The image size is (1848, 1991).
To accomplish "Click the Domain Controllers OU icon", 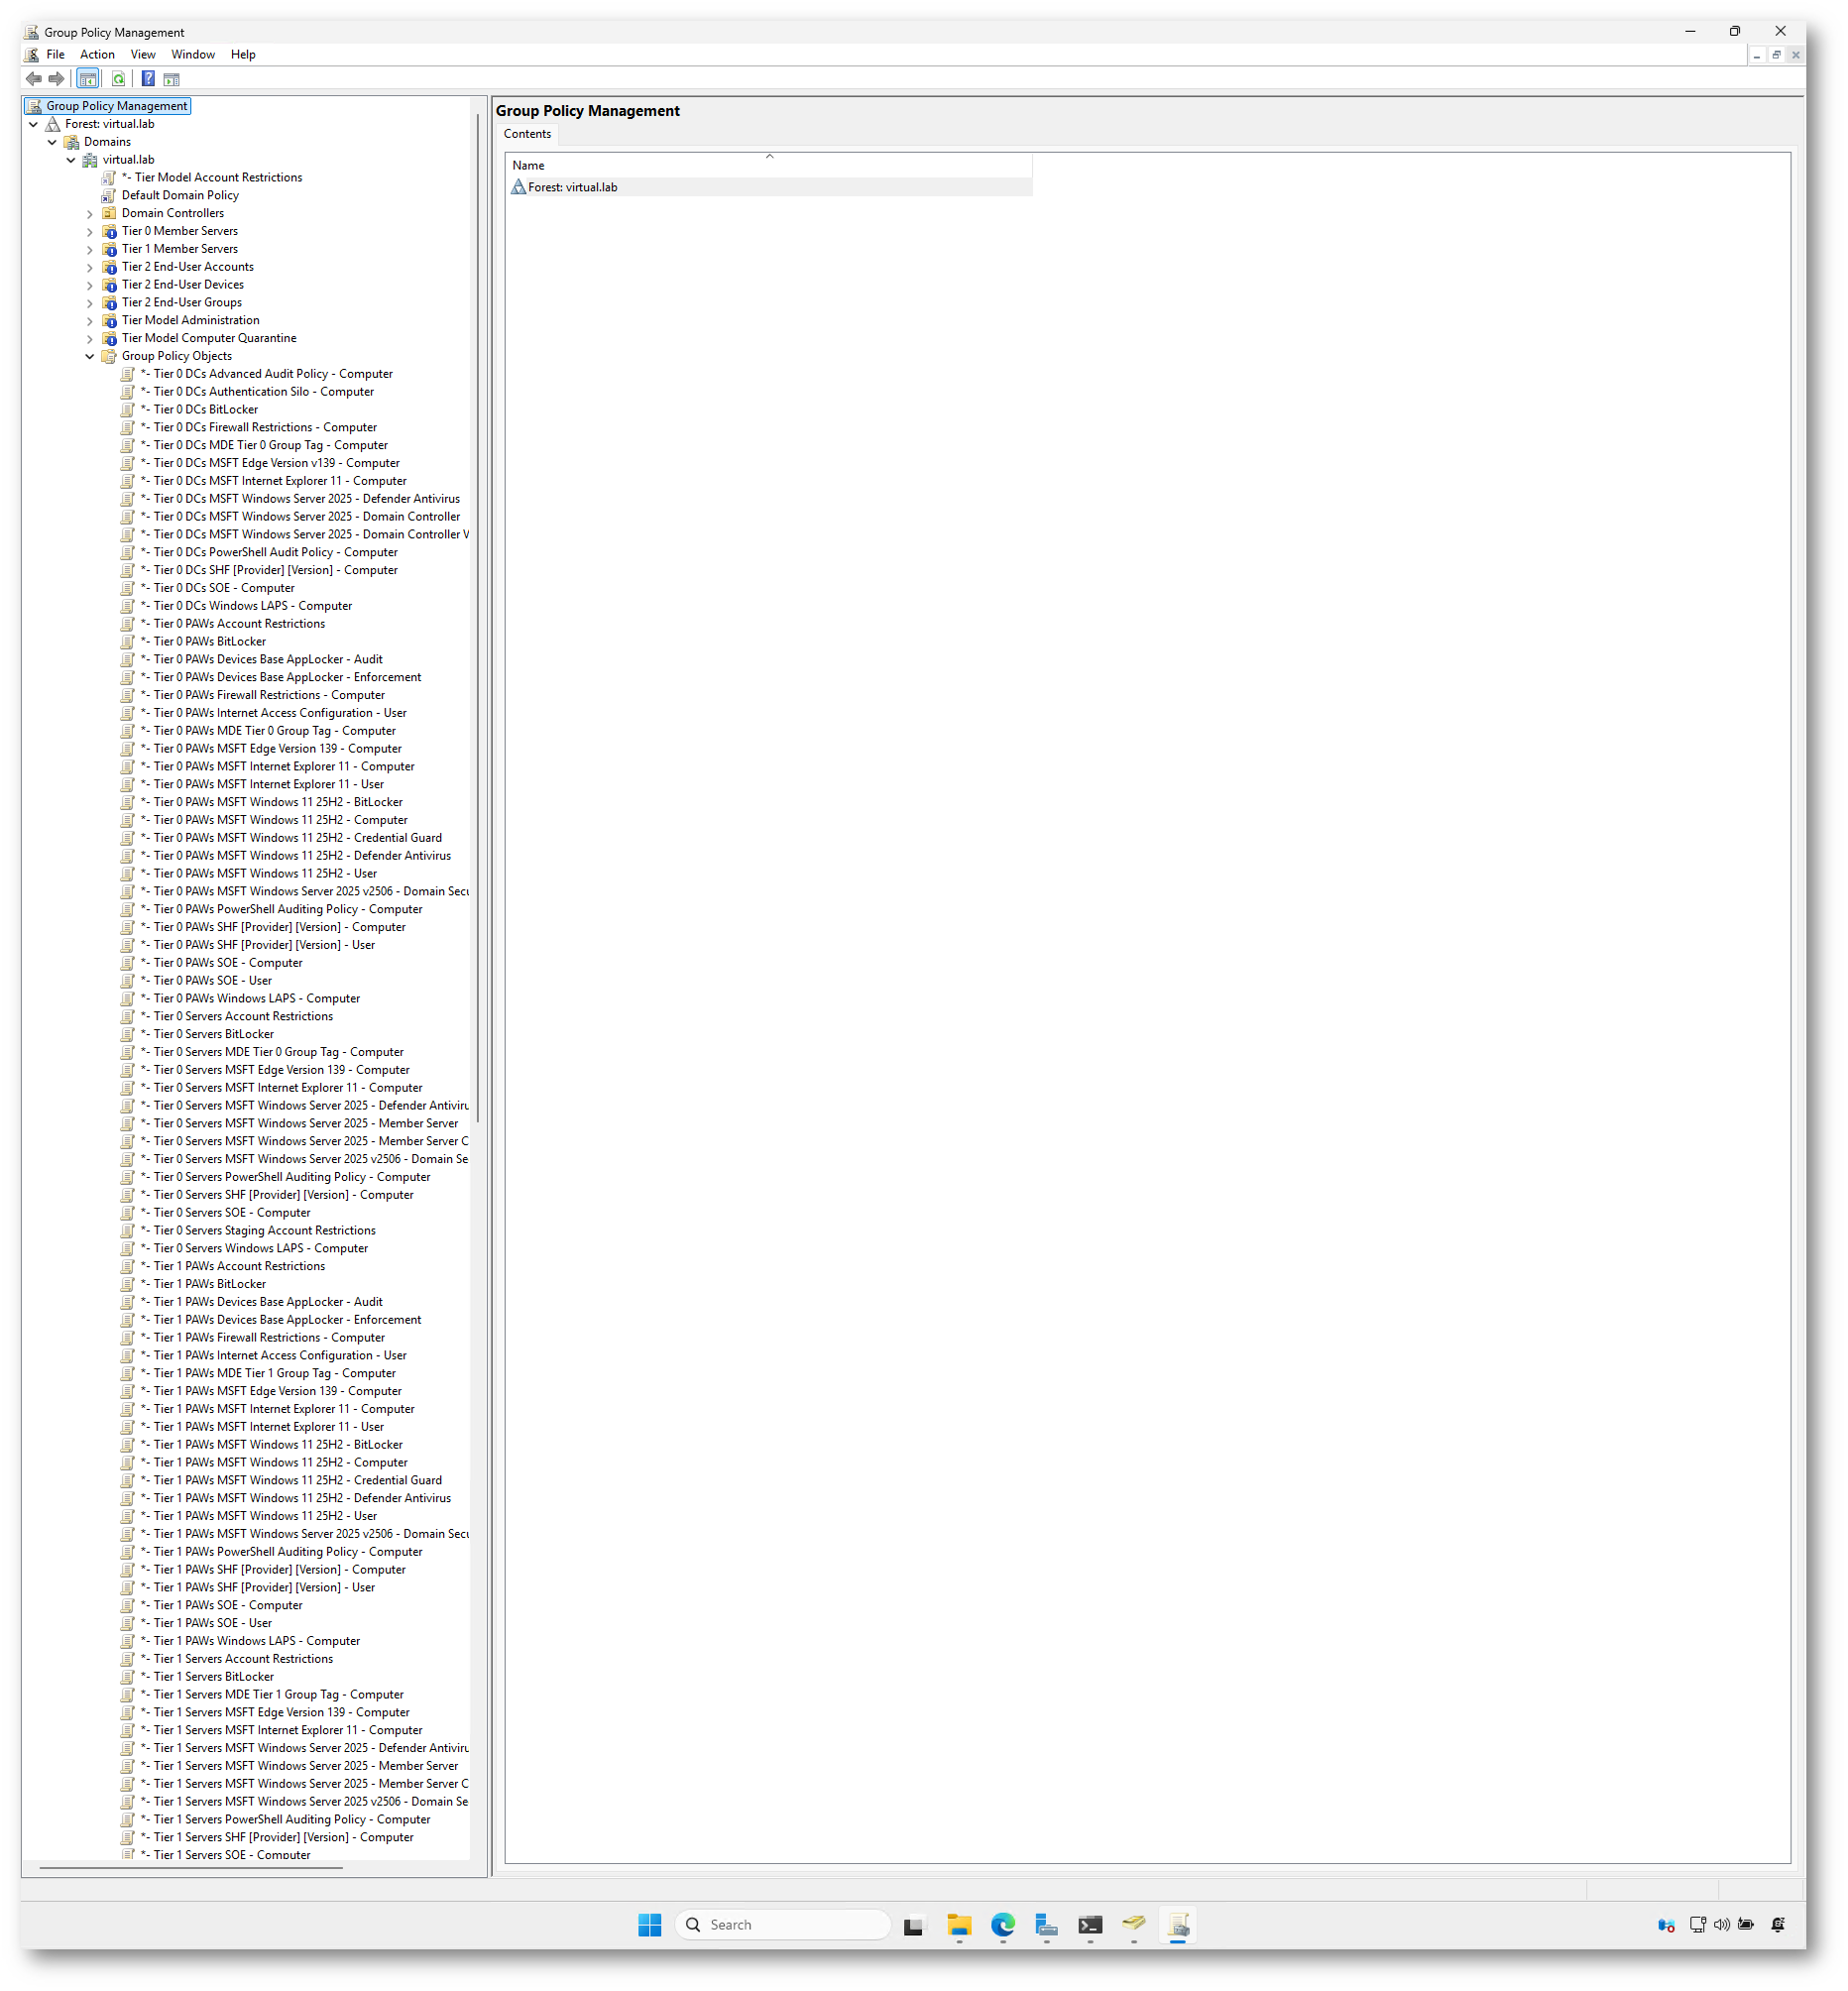I will 110,213.
